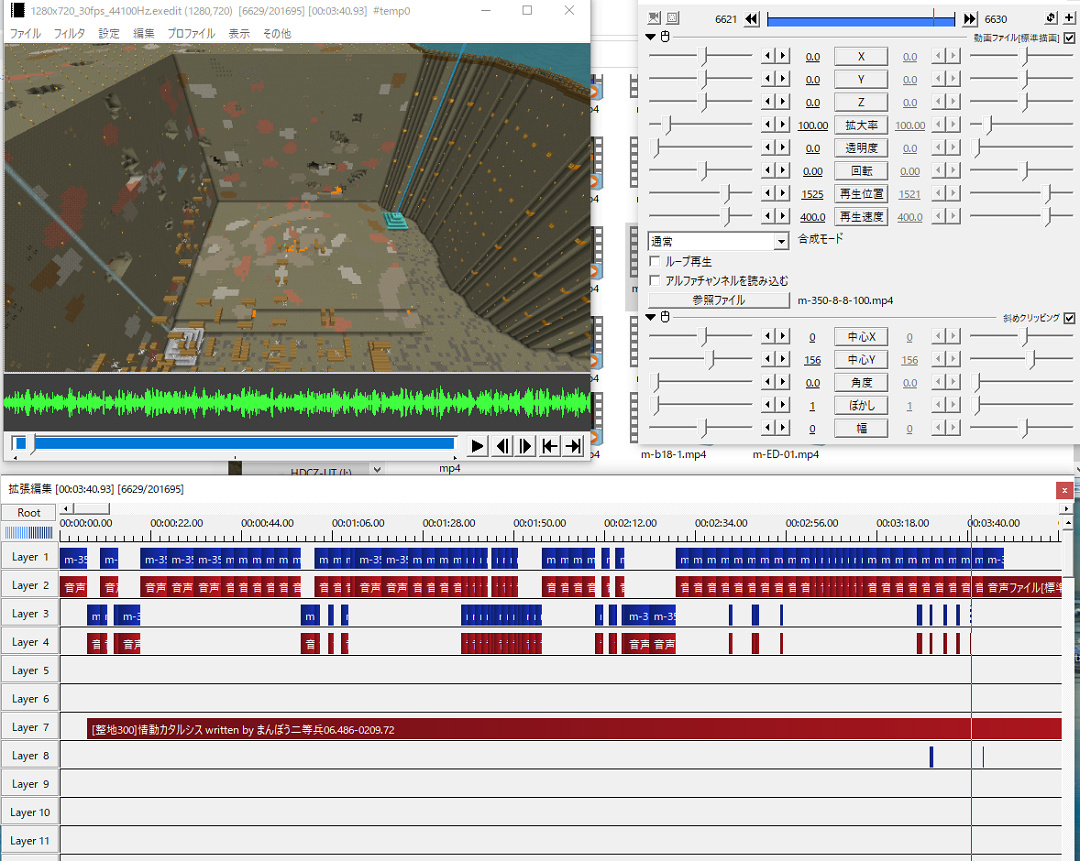Open the フィルタ menu
Viewport: 1080px width, 861px height.
click(x=69, y=33)
